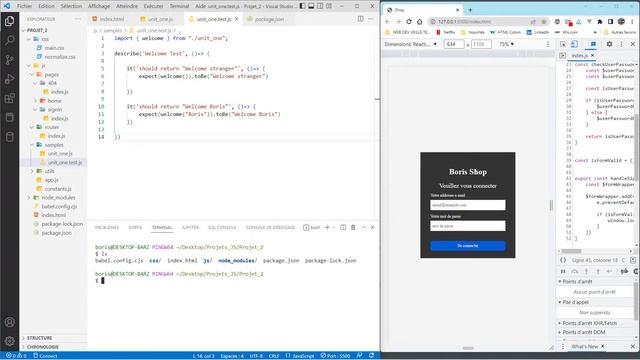Open the Terminal menu in the menu bar
Screen dimensions: 640x360
(179, 6)
